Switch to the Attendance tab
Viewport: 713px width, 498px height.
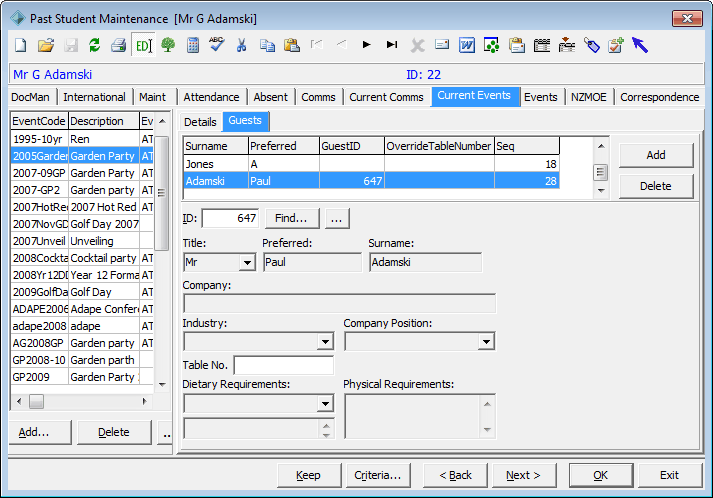(x=211, y=97)
